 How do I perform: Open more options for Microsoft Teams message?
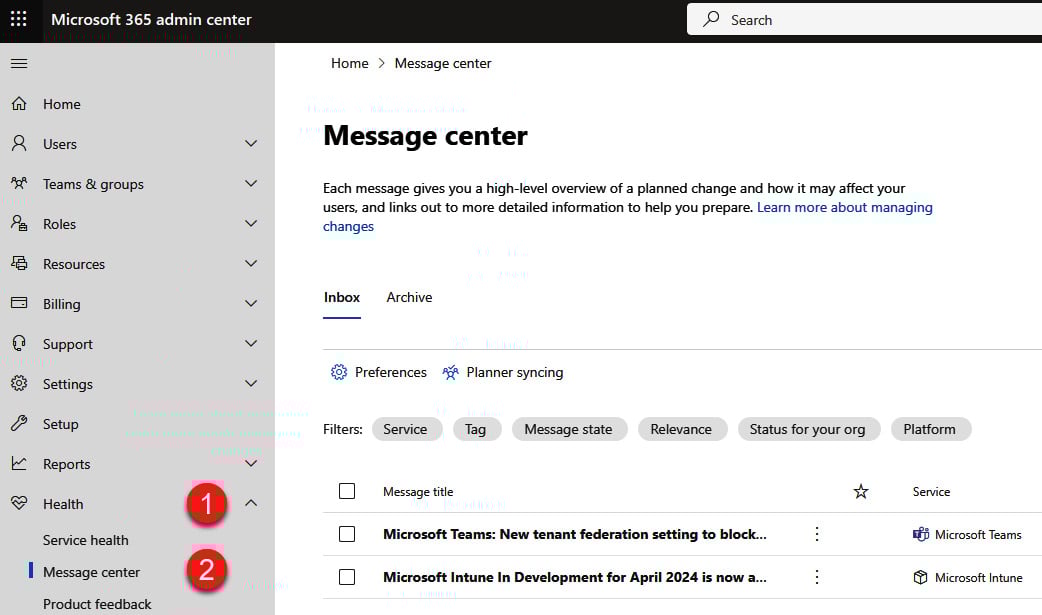point(817,534)
